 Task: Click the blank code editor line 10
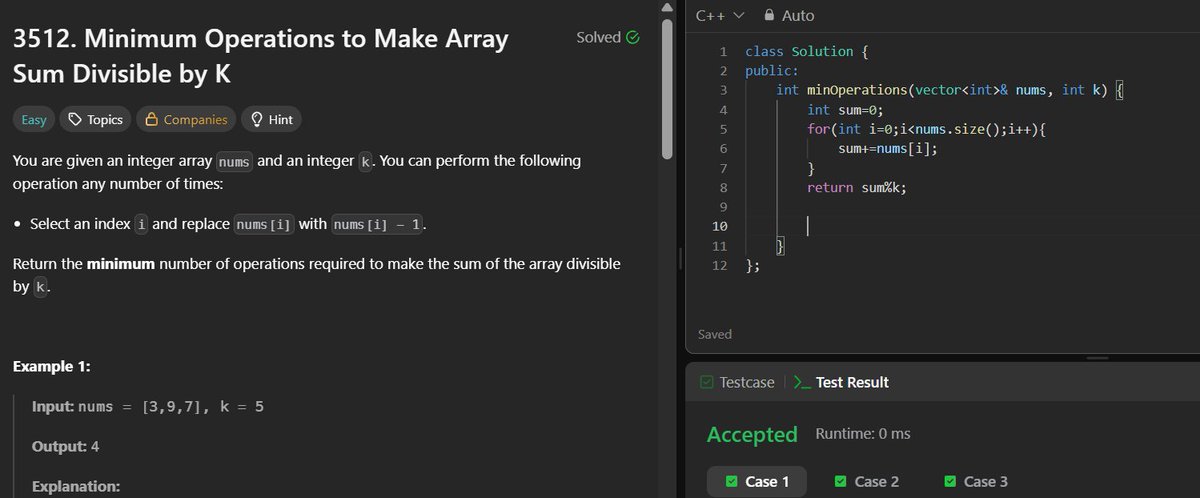pyautogui.click(x=965, y=226)
